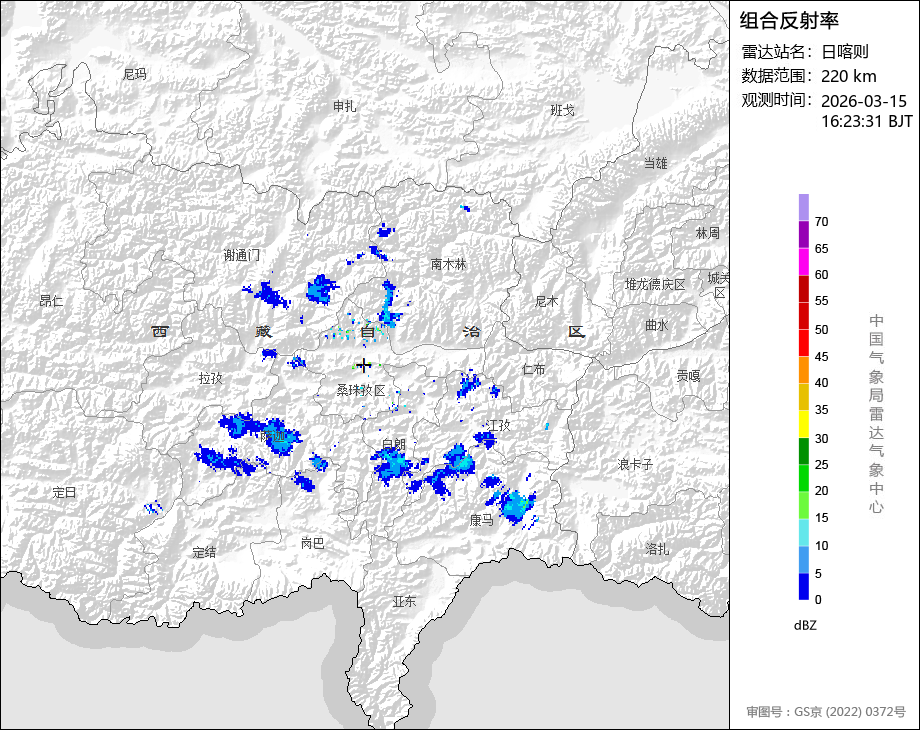This screenshot has width=920, height=730.
Task: Click the 组合反射率 title text
Action: (x=789, y=21)
